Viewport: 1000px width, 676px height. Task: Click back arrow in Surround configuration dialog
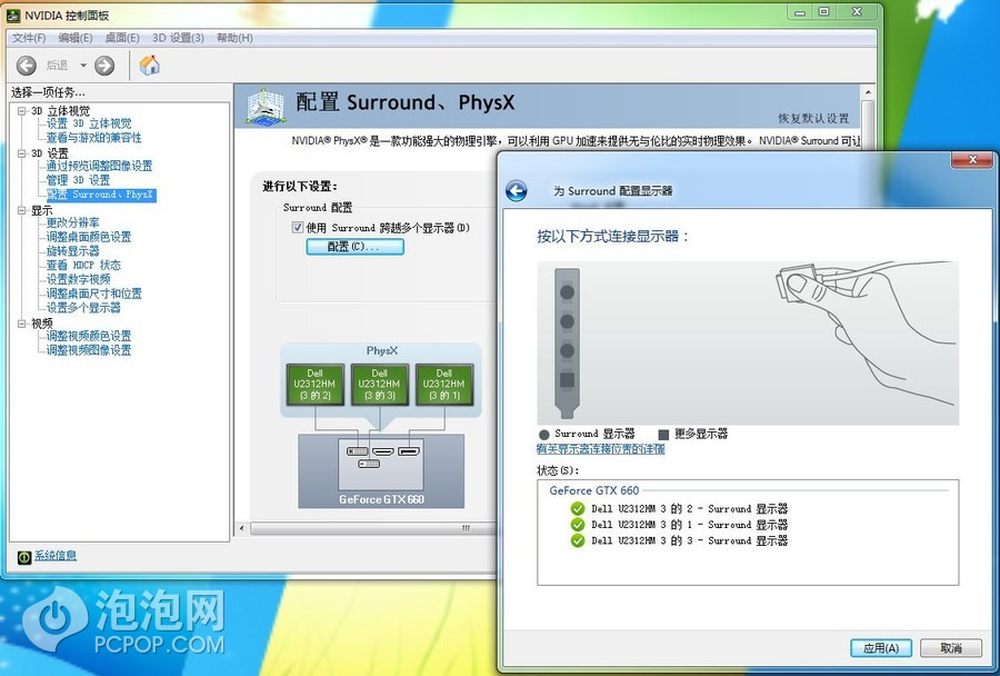(516, 191)
